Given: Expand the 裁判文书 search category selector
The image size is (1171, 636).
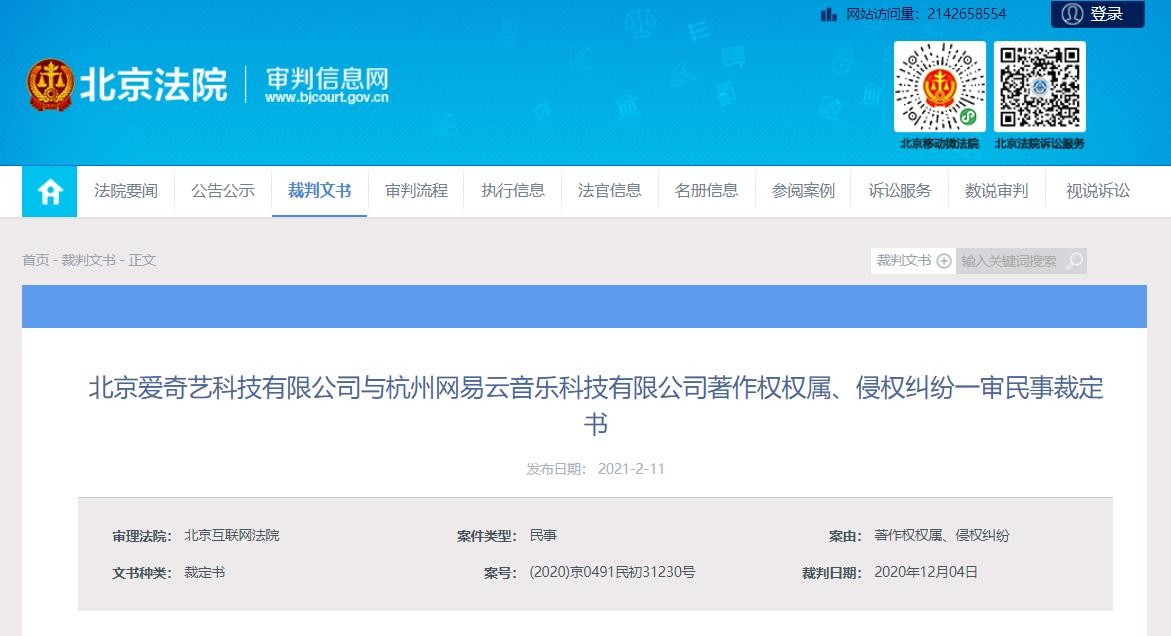Looking at the screenshot, I should 913,261.
